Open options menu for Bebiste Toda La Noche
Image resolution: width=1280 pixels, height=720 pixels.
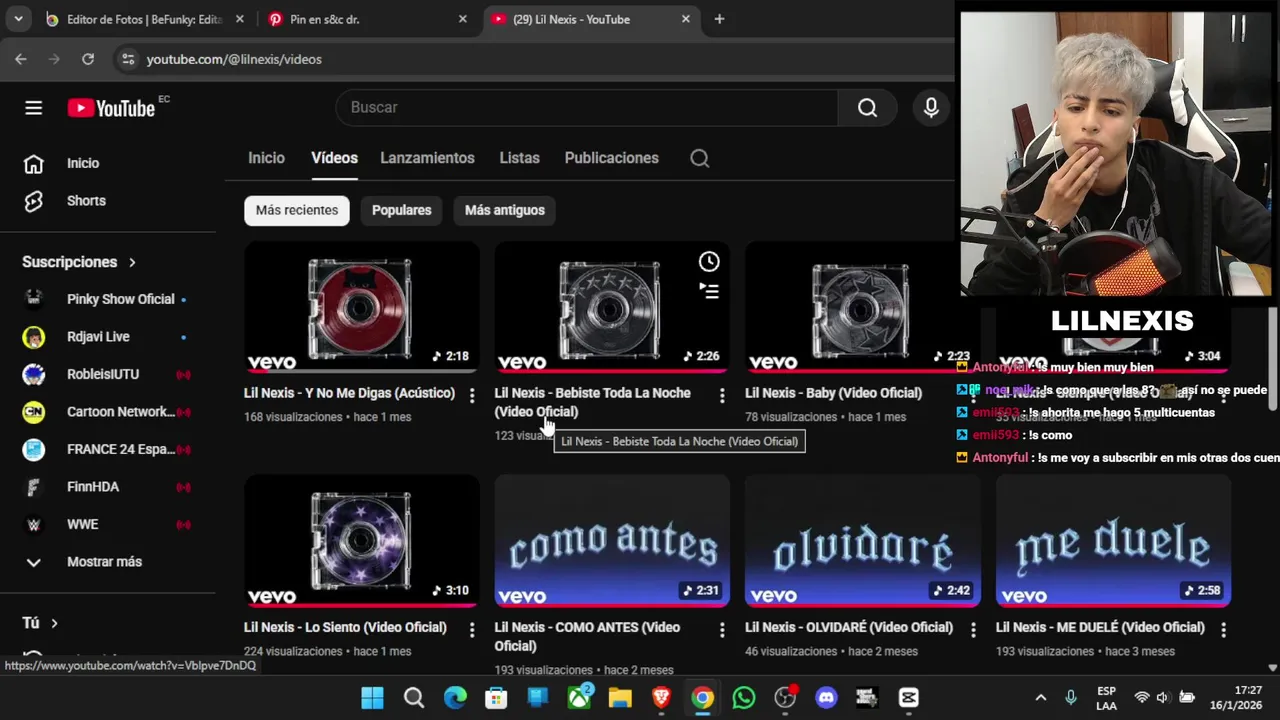pyautogui.click(x=722, y=396)
